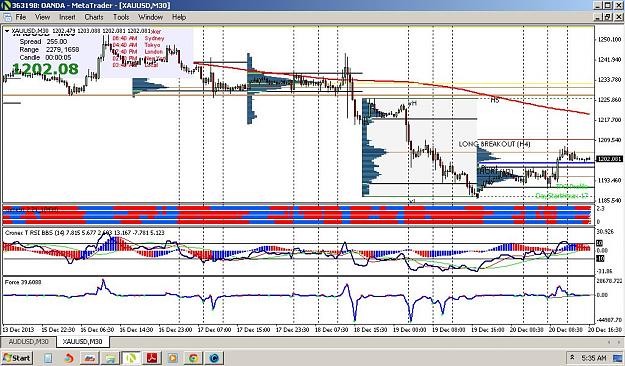Image resolution: width=625 pixels, height=366 pixels.
Task: Open the notepad document taskbar icon
Action: click(x=48, y=358)
